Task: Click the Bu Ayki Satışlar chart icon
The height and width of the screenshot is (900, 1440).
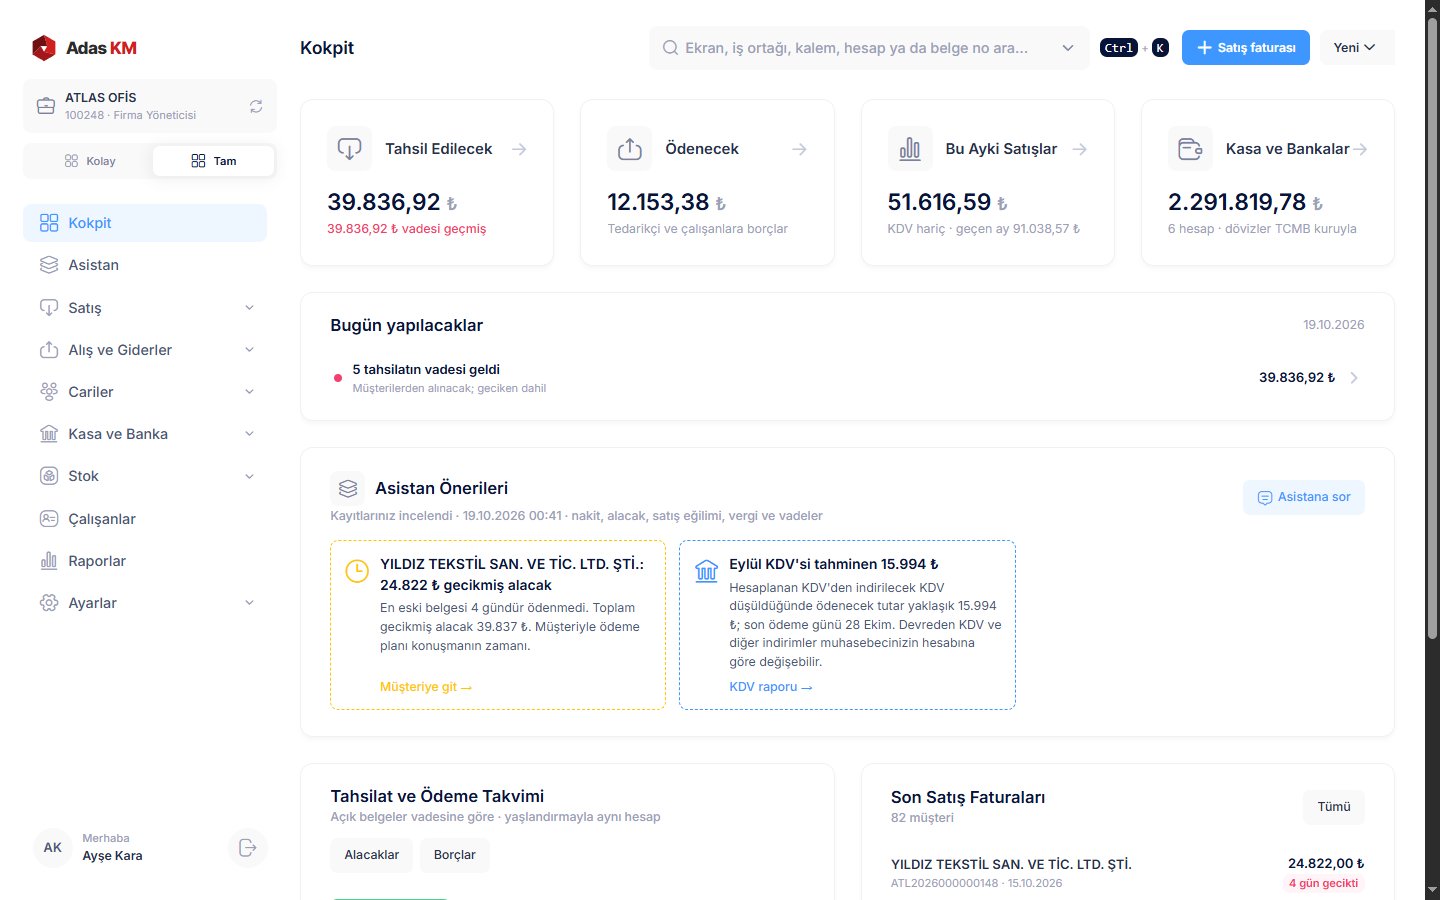Action: pos(910,149)
